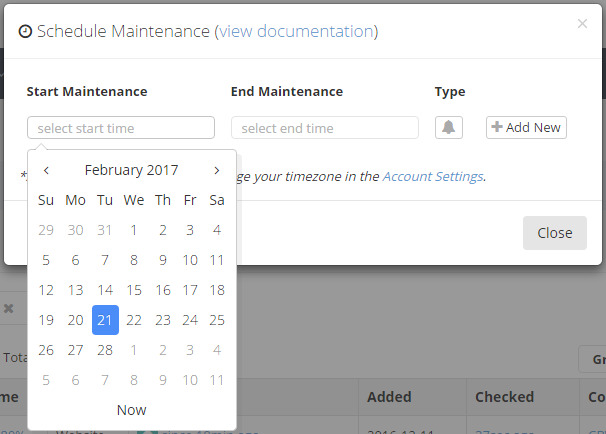Click the Su weekday label

(46, 200)
